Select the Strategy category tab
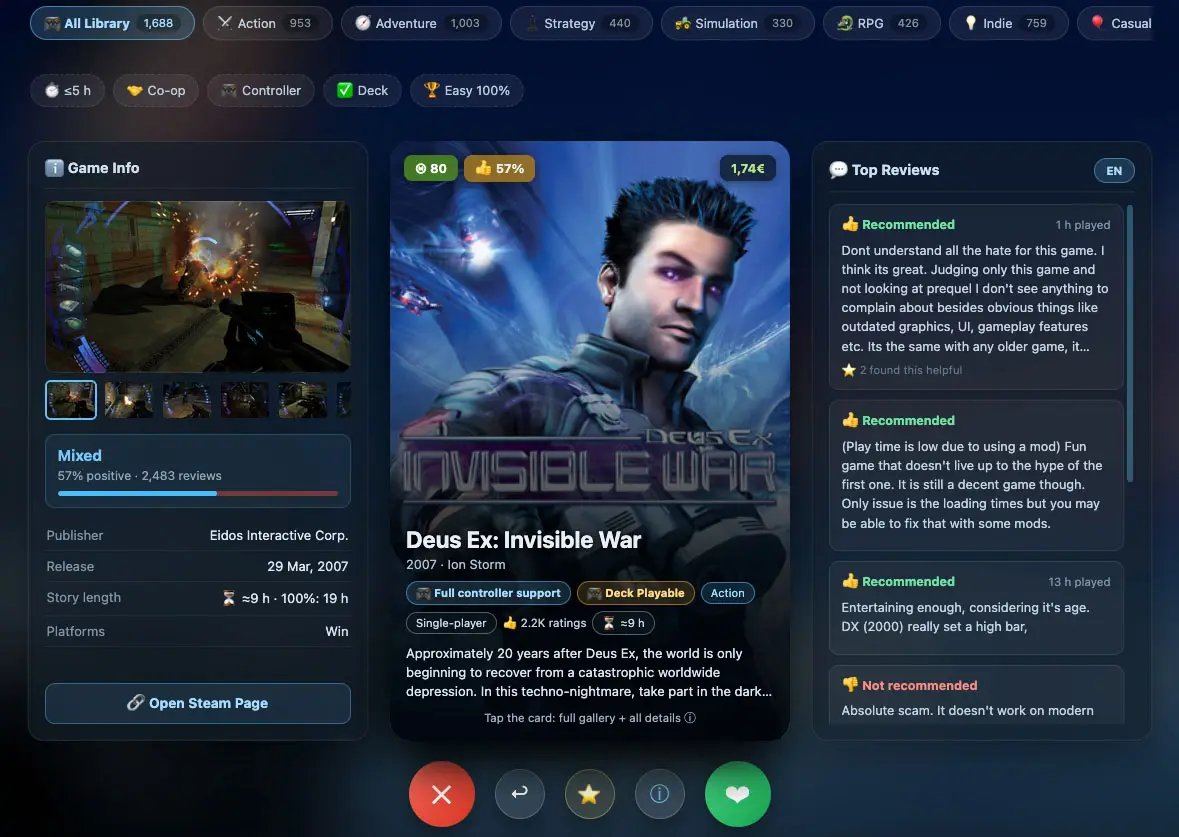The width and height of the screenshot is (1179, 837). tap(581, 23)
